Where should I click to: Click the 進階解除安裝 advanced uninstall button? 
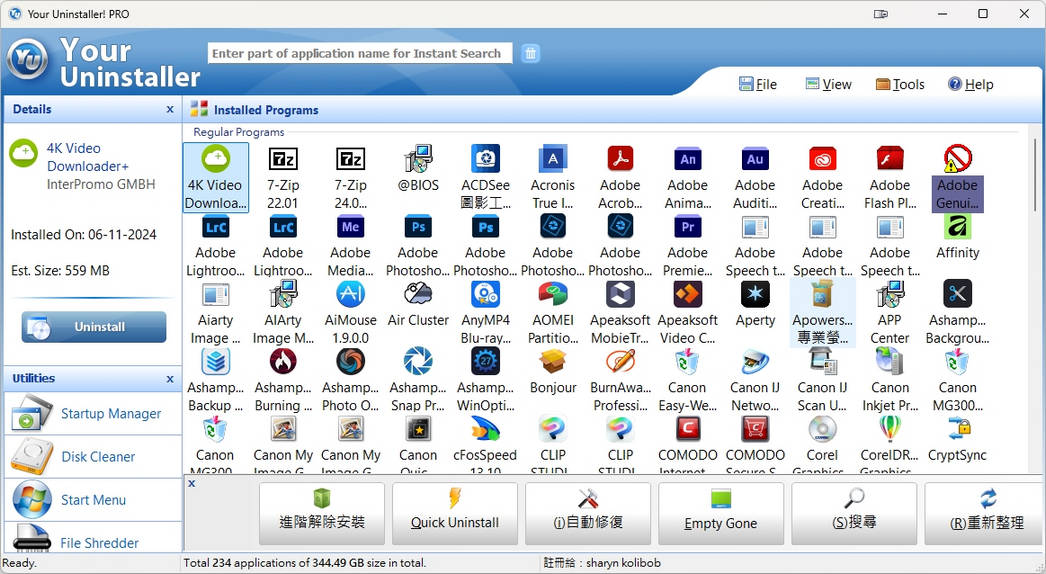[x=322, y=513]
